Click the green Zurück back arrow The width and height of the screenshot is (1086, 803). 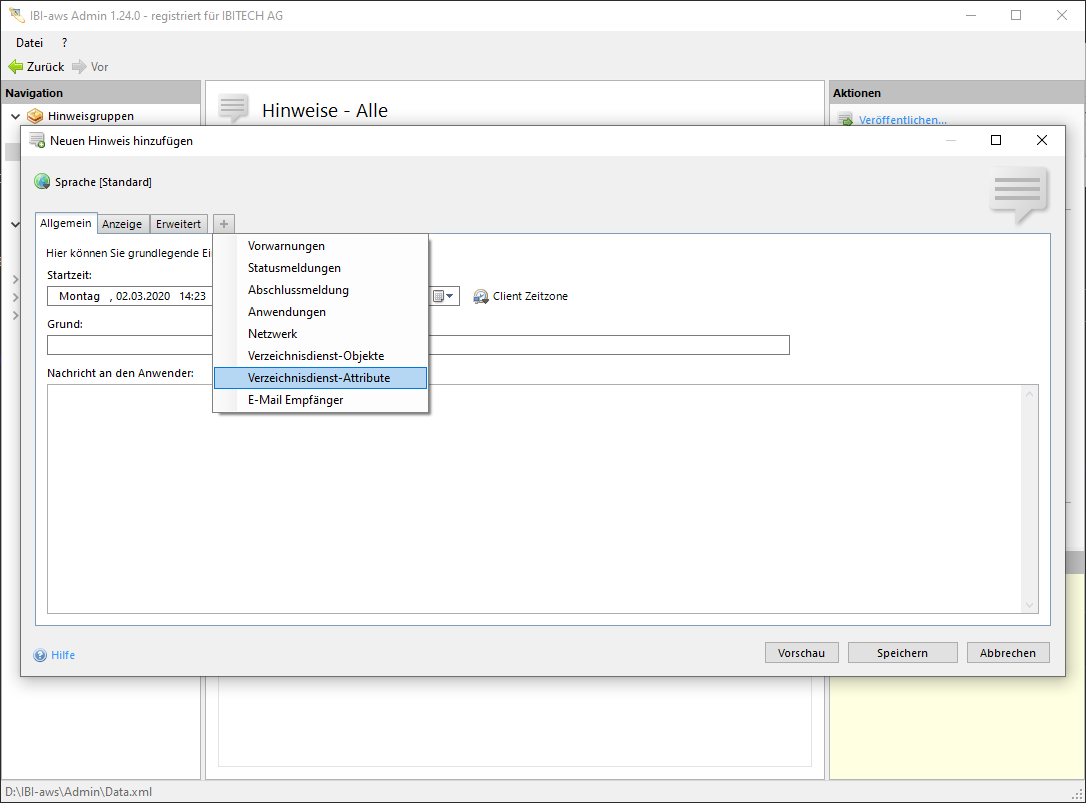pos(16,67)
